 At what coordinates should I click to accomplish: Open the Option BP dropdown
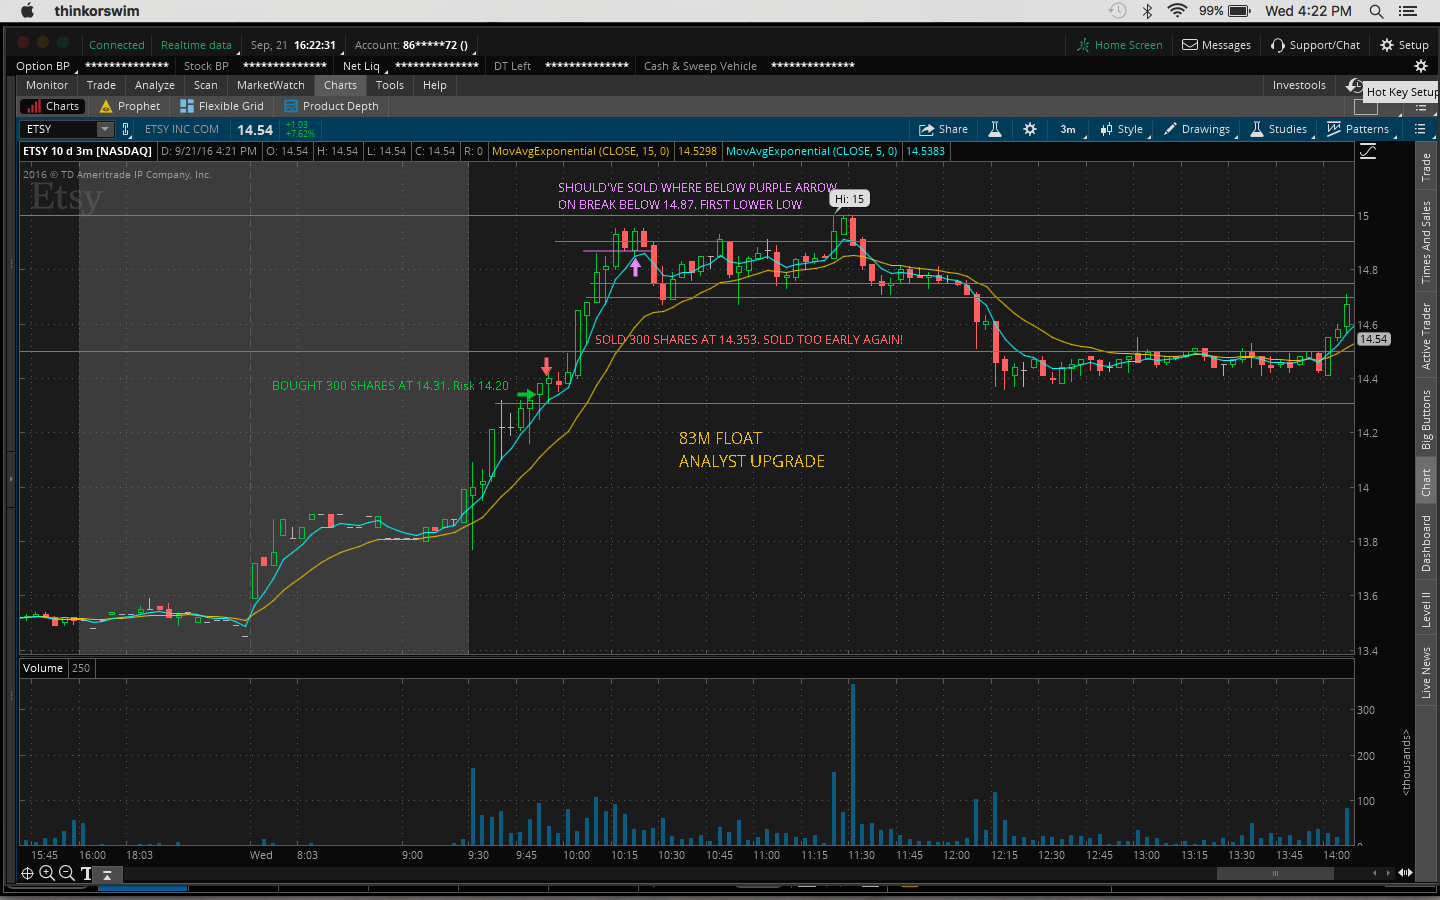(45, 66)
